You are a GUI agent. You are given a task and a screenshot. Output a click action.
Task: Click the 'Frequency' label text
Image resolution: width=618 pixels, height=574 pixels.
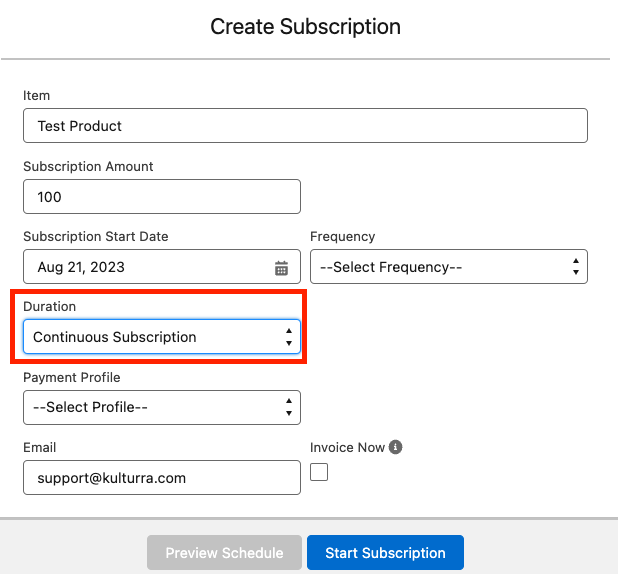tap(343, 237)
